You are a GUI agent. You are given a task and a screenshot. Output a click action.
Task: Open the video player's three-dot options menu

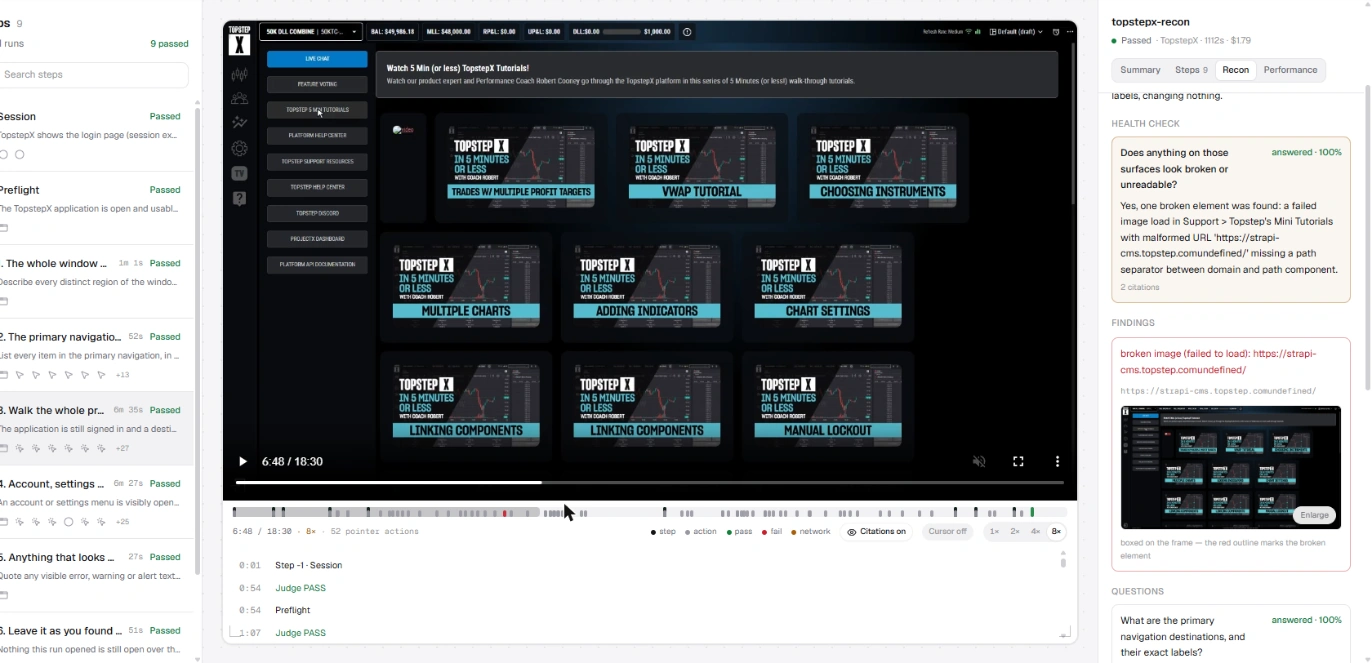coord(1057,461)
